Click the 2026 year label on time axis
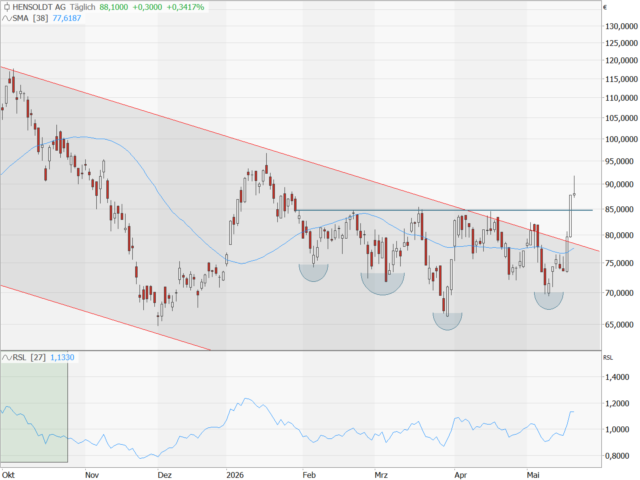Screen dimensions: 640x480 click(235, 475)
